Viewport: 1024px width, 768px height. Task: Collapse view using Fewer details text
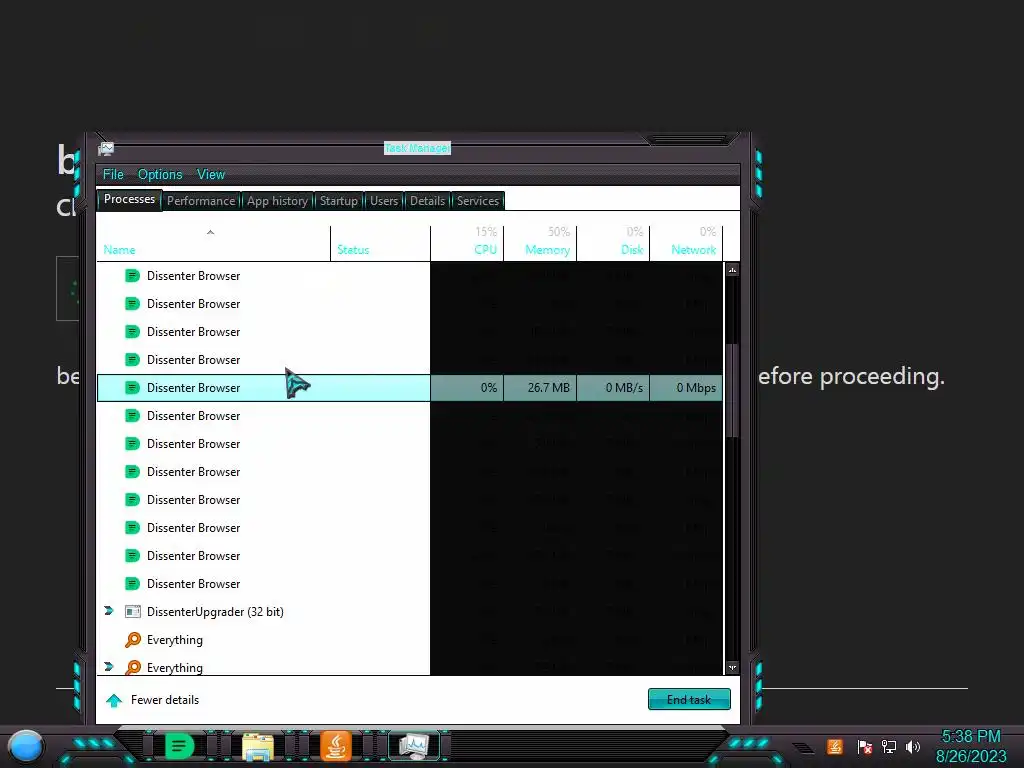tap(165, 700)
